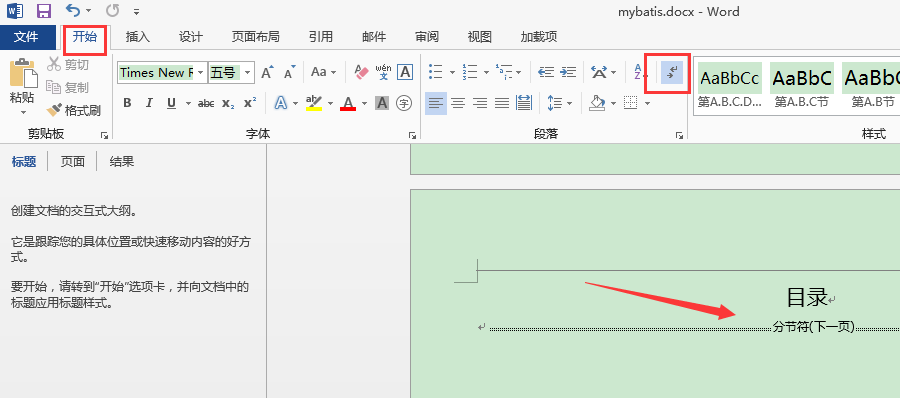Image resolution: width=900 pixels, height=398 pixels.
Task: Click the enclosed character 字 icon
Action: (x=405, y=103)
